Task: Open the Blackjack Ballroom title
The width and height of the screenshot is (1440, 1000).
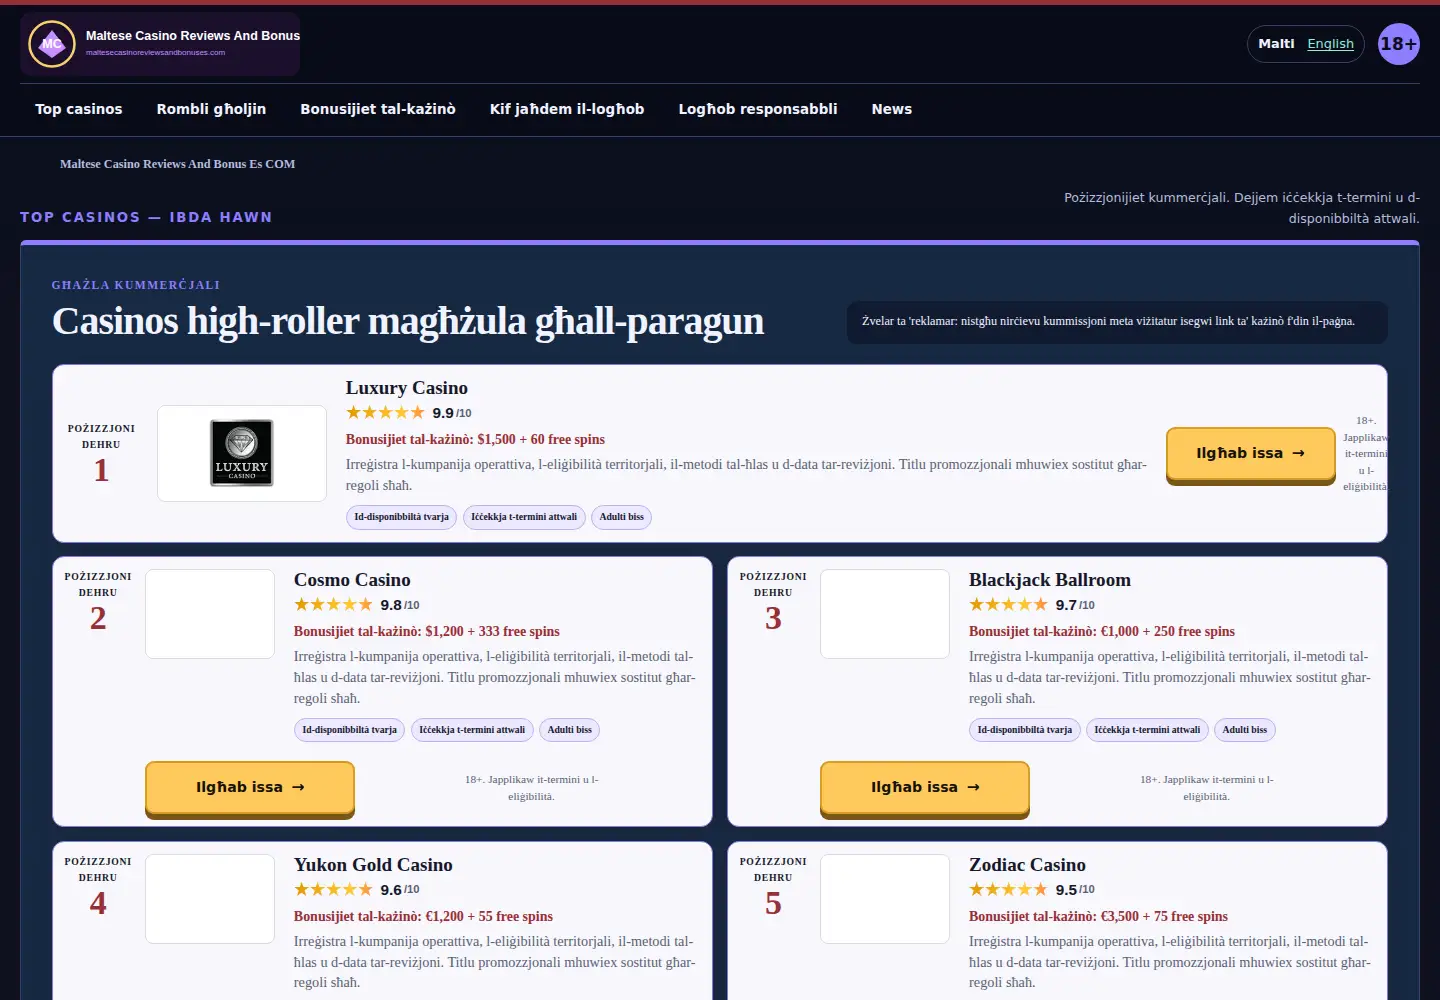Action: pos(1050,580)
